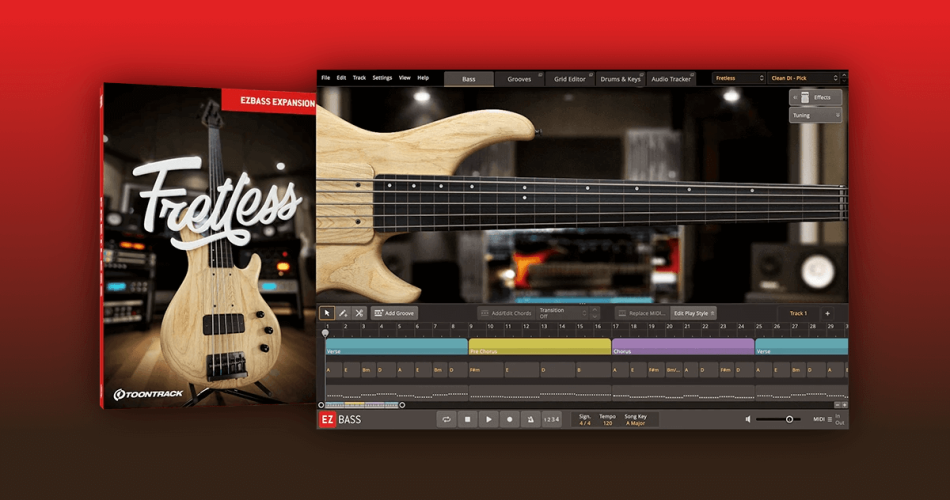950x500 pixels.
Task: Expand Edit Play Style panel
Action: 694,313
